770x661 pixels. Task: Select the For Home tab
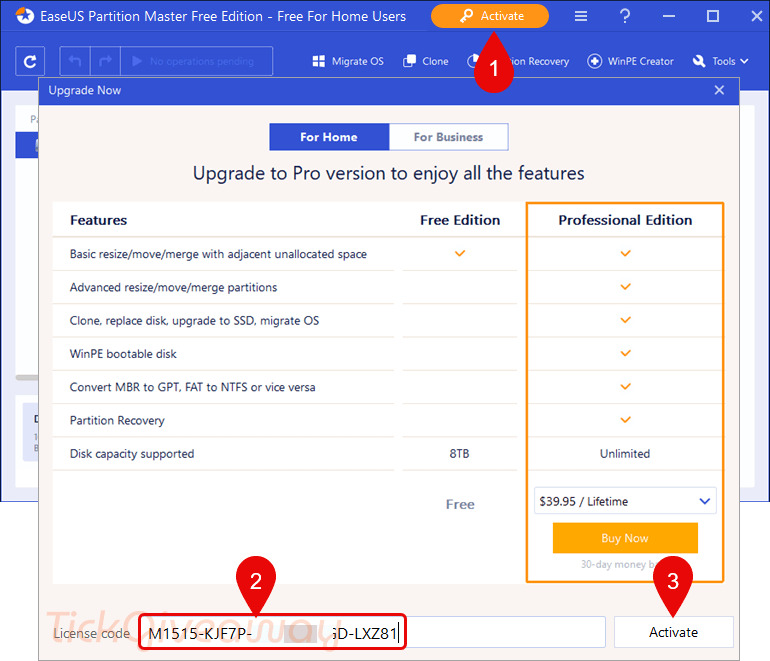coord(329,137)
